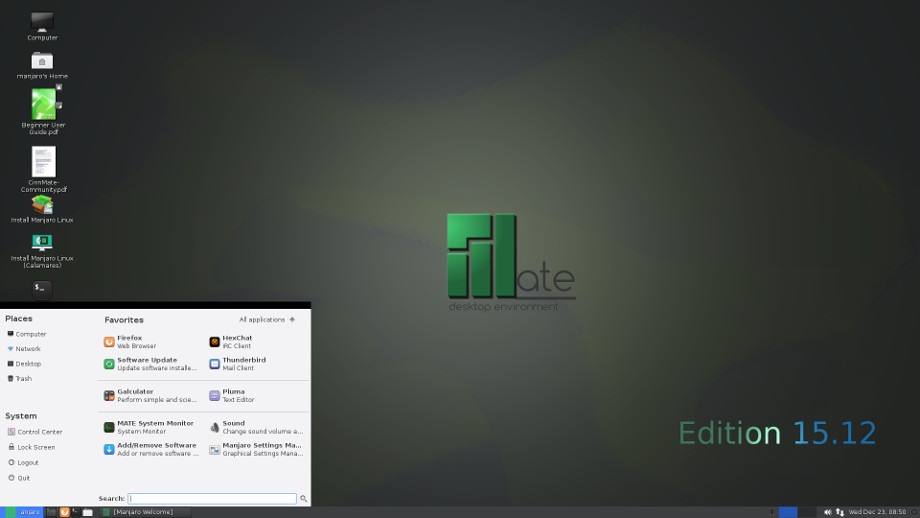Screen dimensions: 920x518
Task: Click the power icon at panel's right end
Action: point(915,512)
